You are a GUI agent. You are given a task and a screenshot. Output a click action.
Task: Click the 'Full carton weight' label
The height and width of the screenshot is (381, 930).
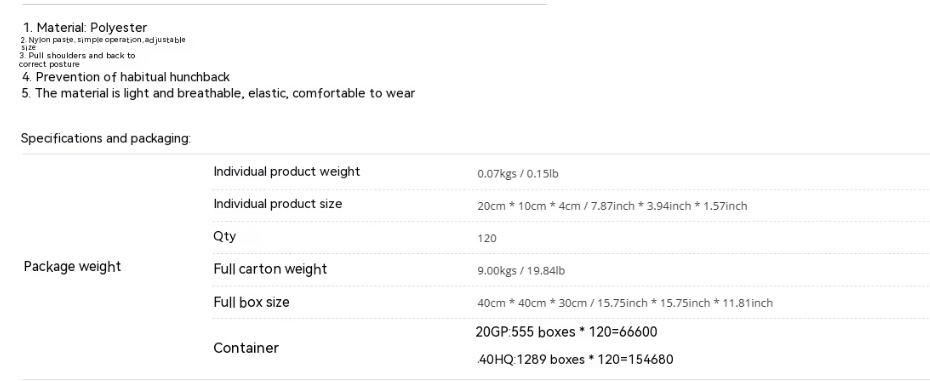(270, 269)
